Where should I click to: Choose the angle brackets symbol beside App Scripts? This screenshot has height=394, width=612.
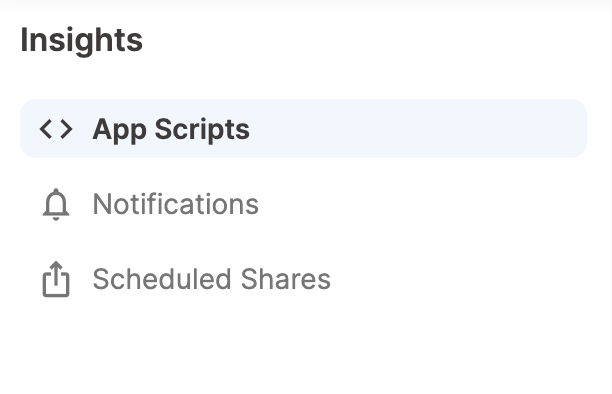tap(56, 129)
